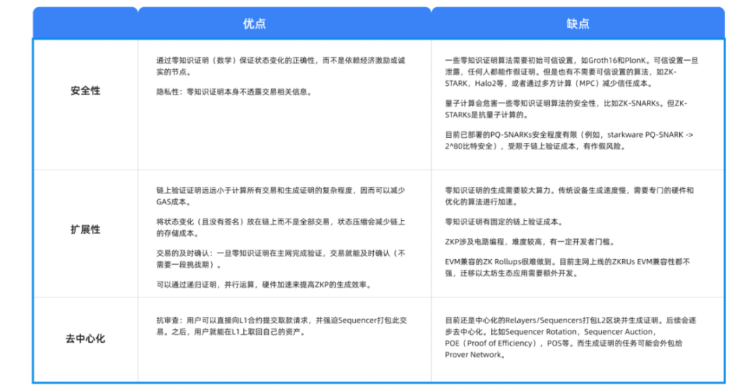Click the paragraph starting 目前还是中心化的Relayers/Sequencers
The image size is (742, 392).
570,338
